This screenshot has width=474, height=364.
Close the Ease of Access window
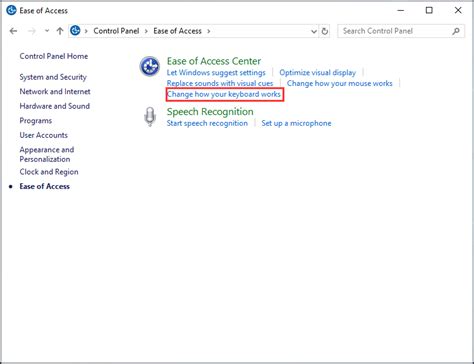coord(458,11)
